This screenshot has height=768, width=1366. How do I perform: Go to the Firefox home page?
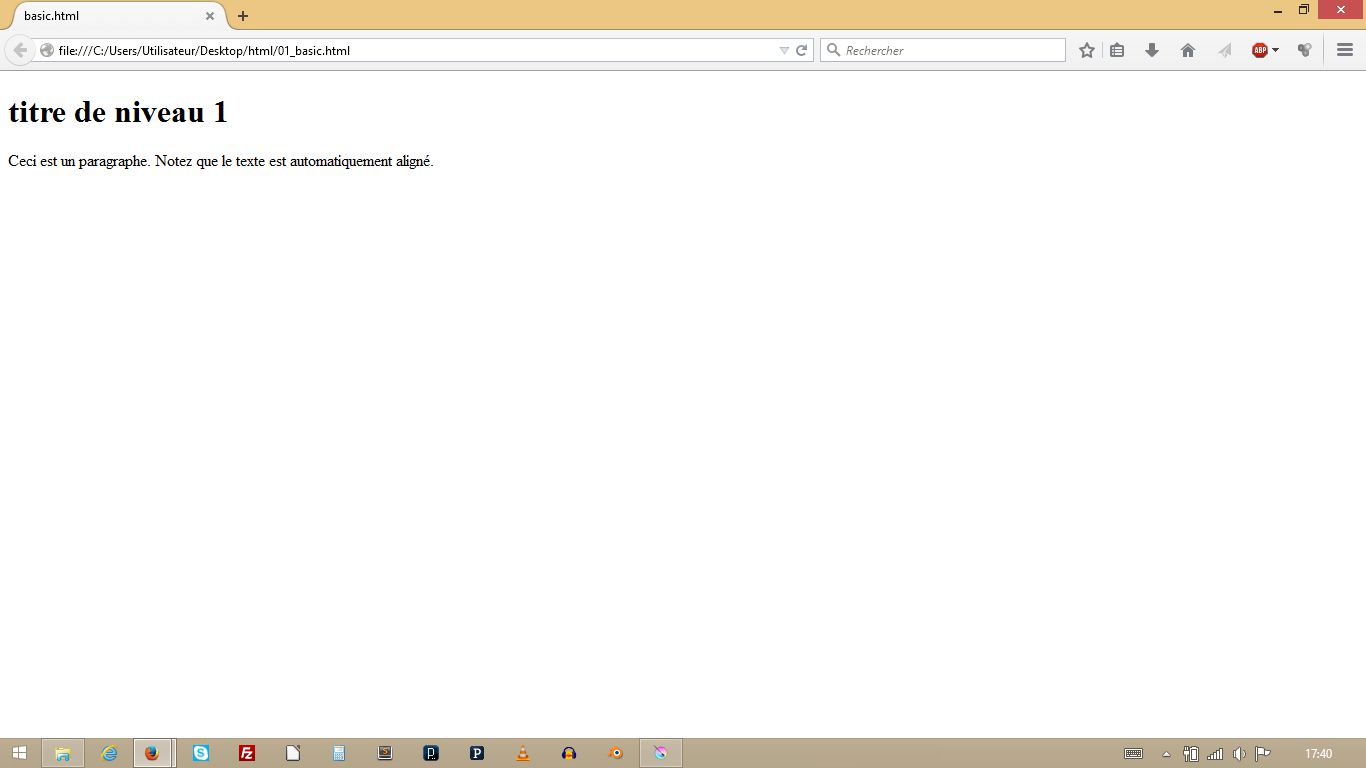tap(1188, 50)
